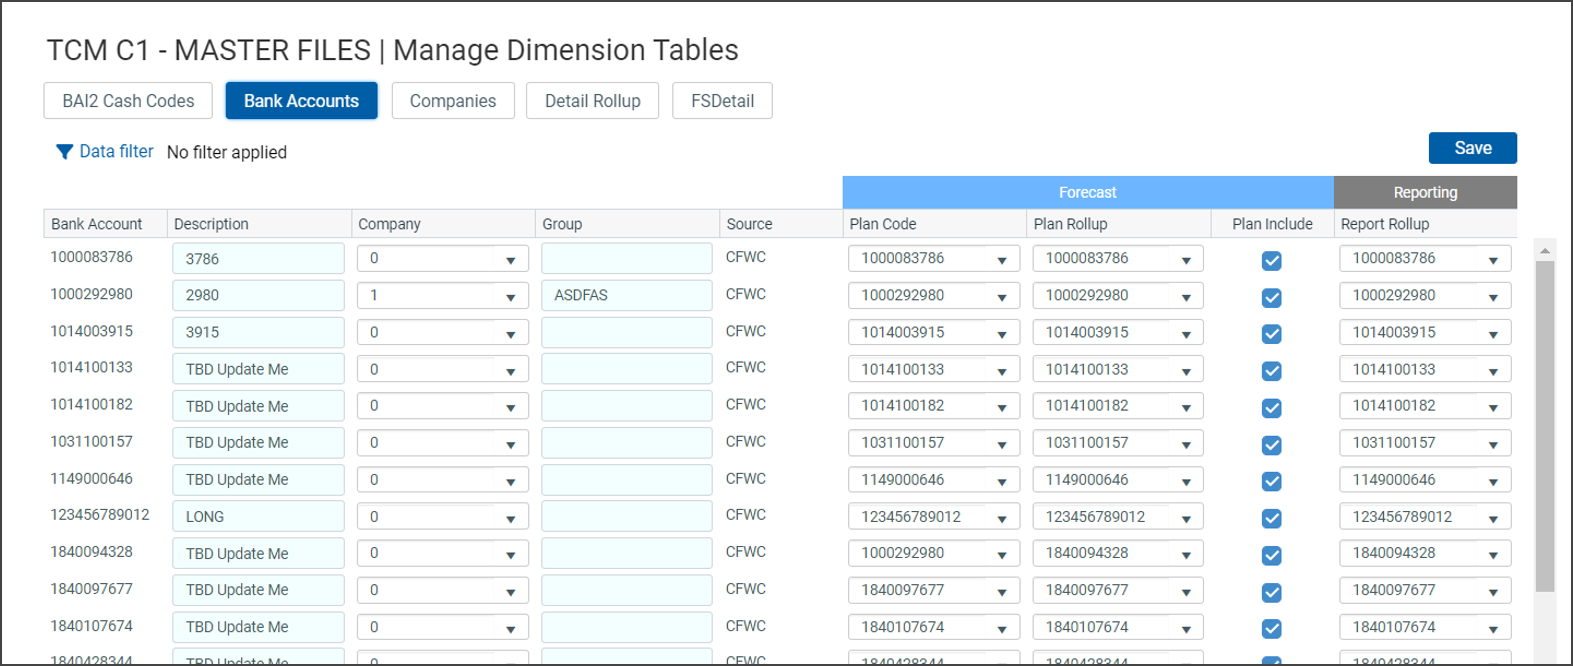Toggle Plan Include for account 1014003915
The width and height of the screenshot is (1573, 666).
[x=1271, y=334]
